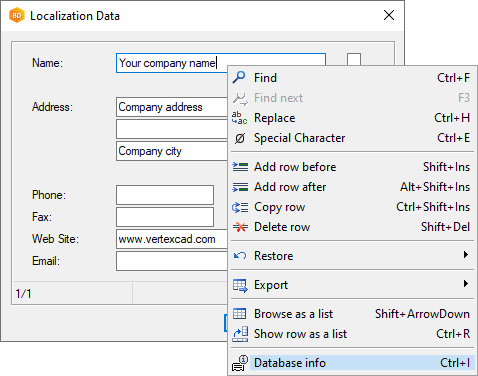Click the Phone input field
Viewport: 478px width, 376px height.
[x=165, y=195]
